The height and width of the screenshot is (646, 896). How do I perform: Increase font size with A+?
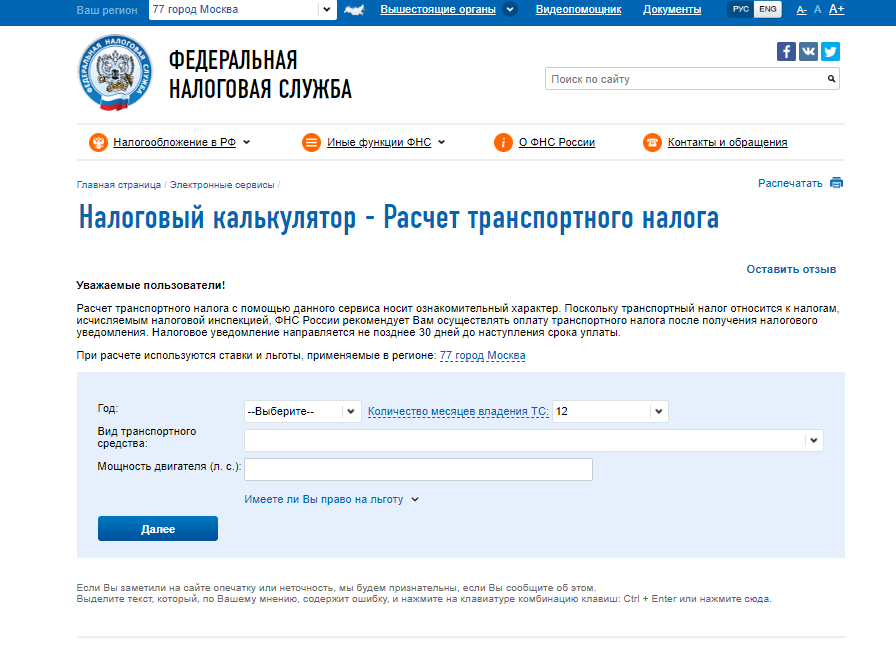837,10
